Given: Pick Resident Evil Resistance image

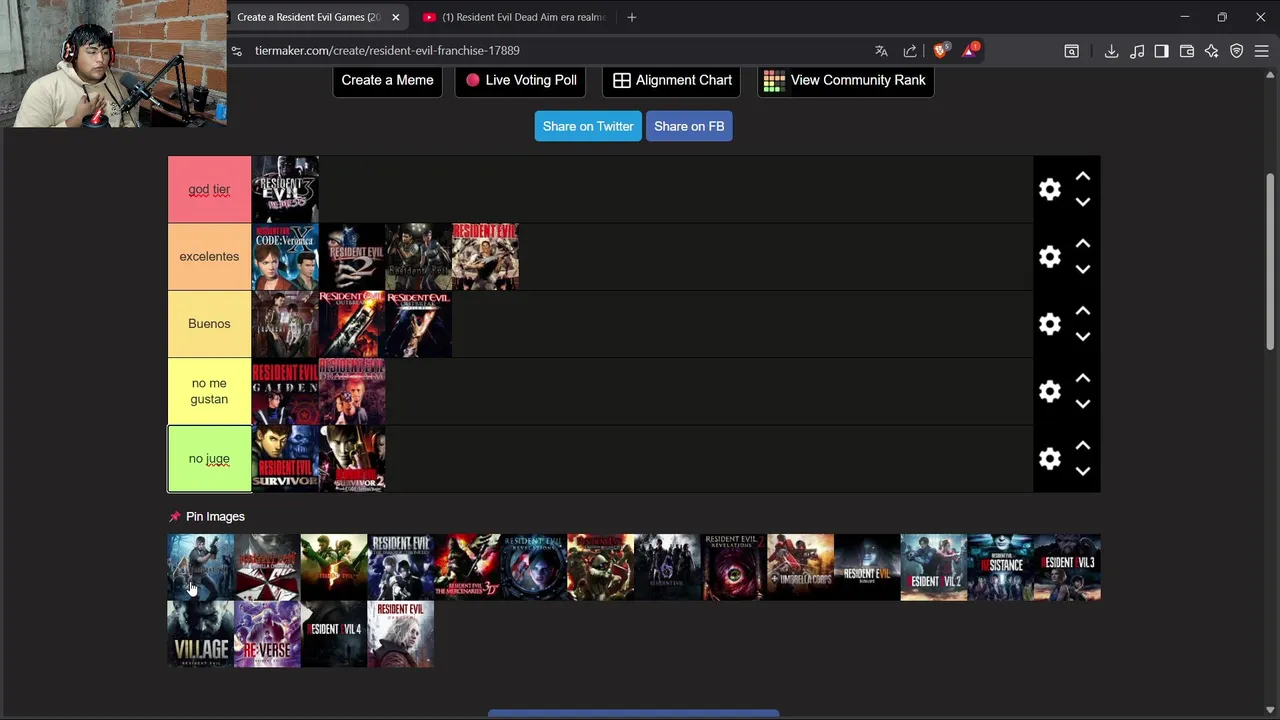Looking at the screenshot, I should point(1000,567).
